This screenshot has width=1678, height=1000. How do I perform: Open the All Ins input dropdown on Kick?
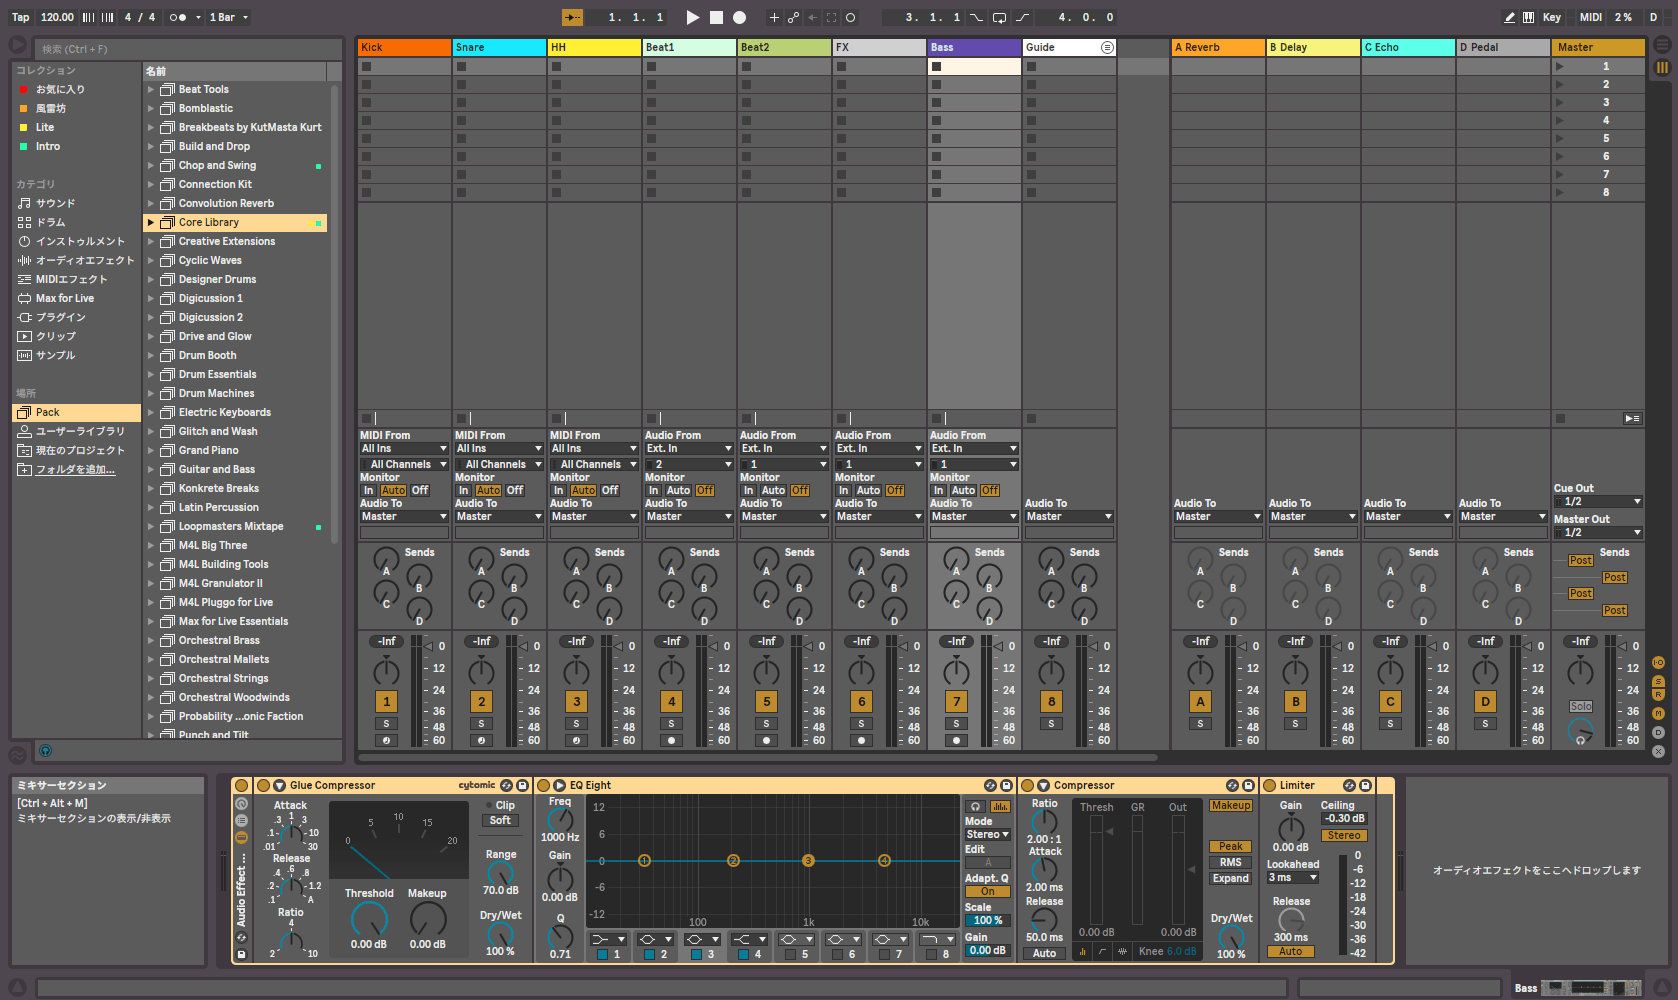coord(403,448)
